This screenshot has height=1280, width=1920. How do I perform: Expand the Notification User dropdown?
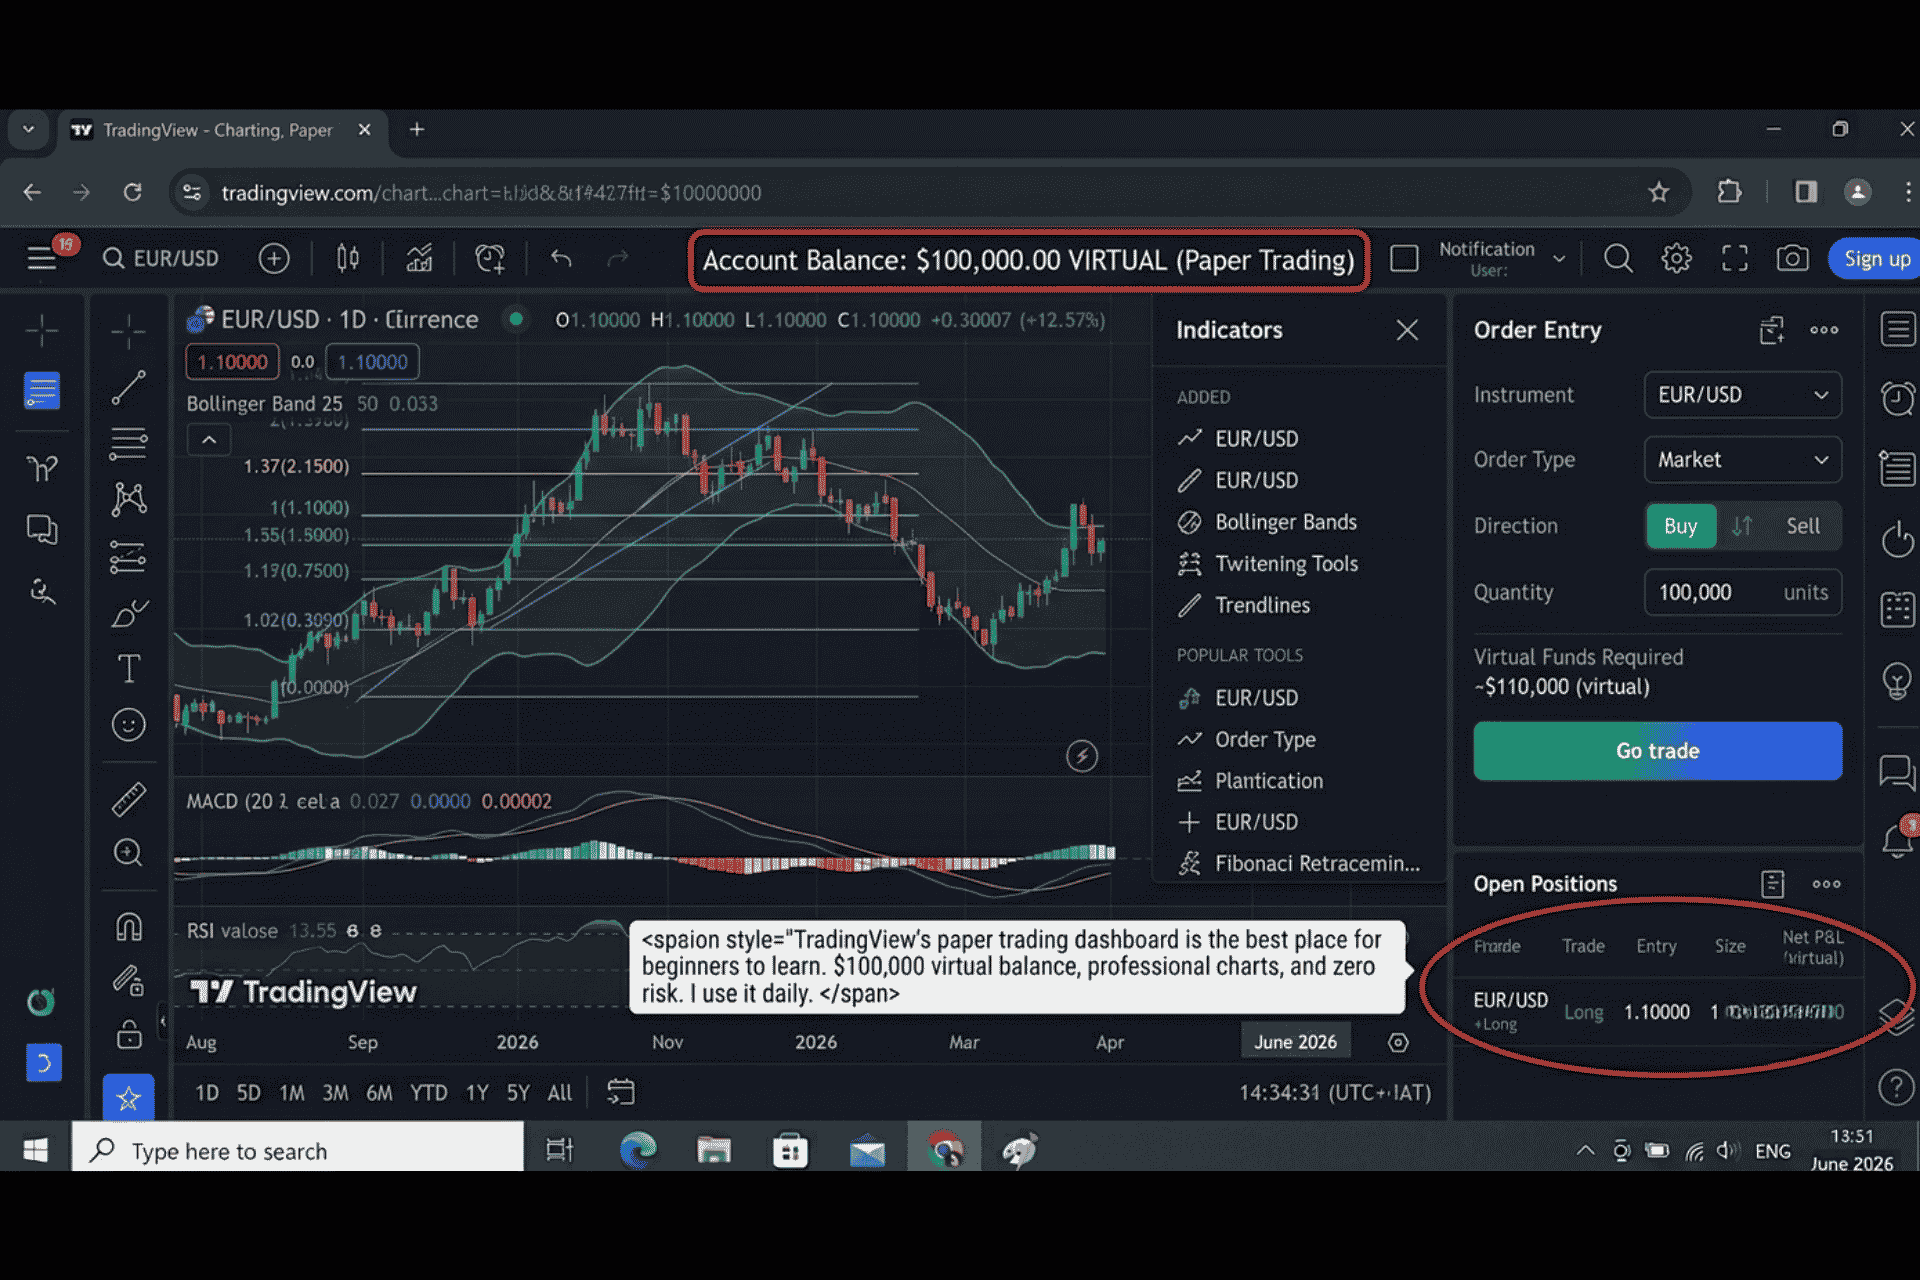tap(1501, 259)
